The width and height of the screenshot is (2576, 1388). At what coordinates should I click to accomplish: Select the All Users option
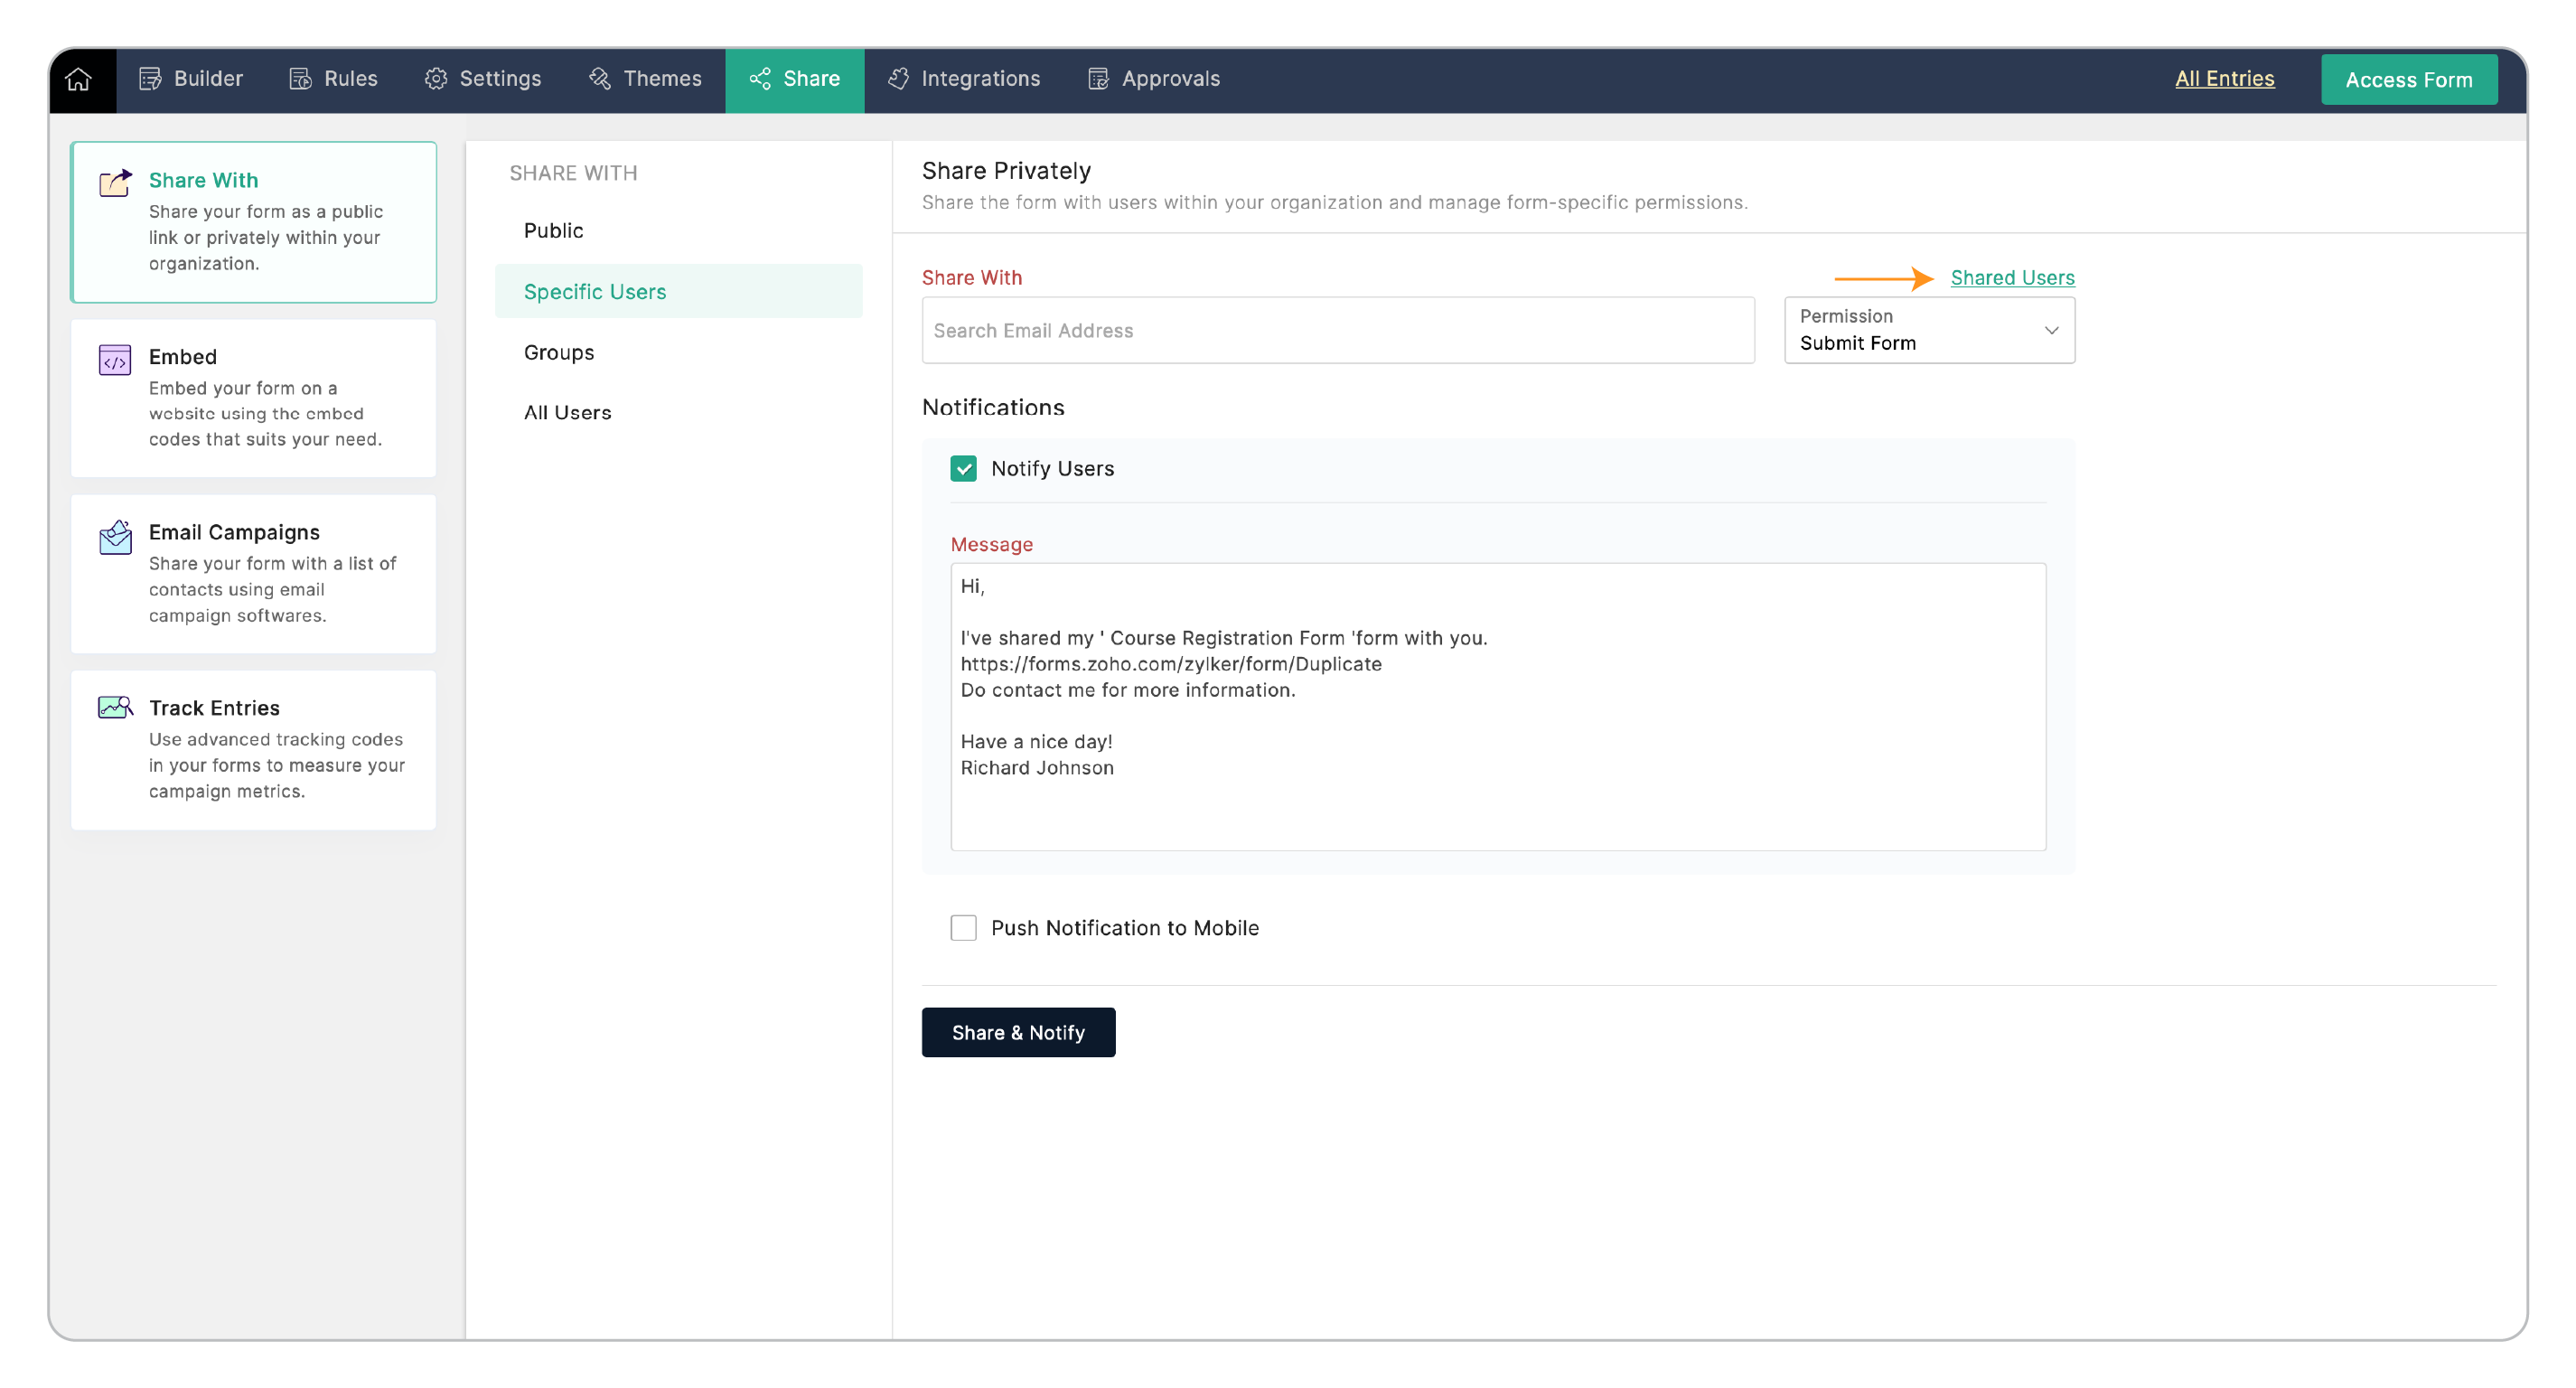tap(567, 412)
